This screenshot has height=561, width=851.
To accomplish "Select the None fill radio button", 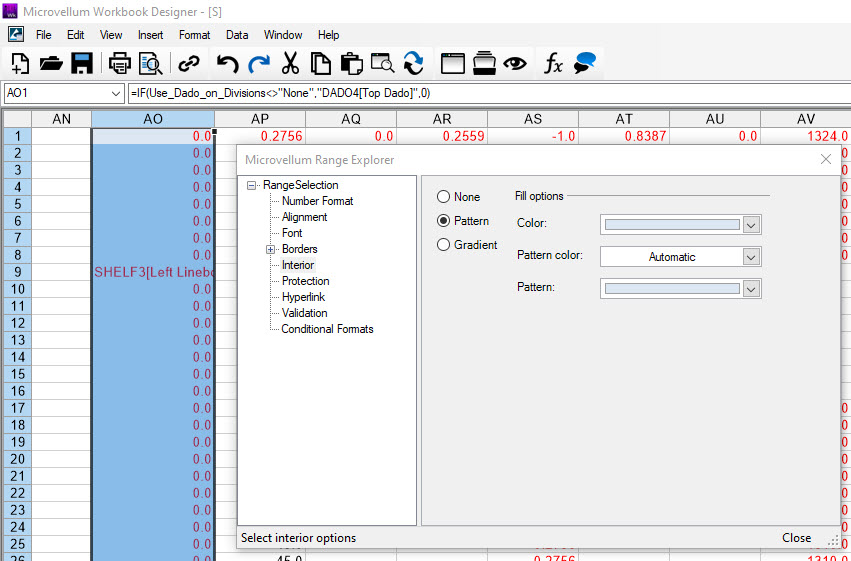I will pyautogui.click(x=444, y=197).
